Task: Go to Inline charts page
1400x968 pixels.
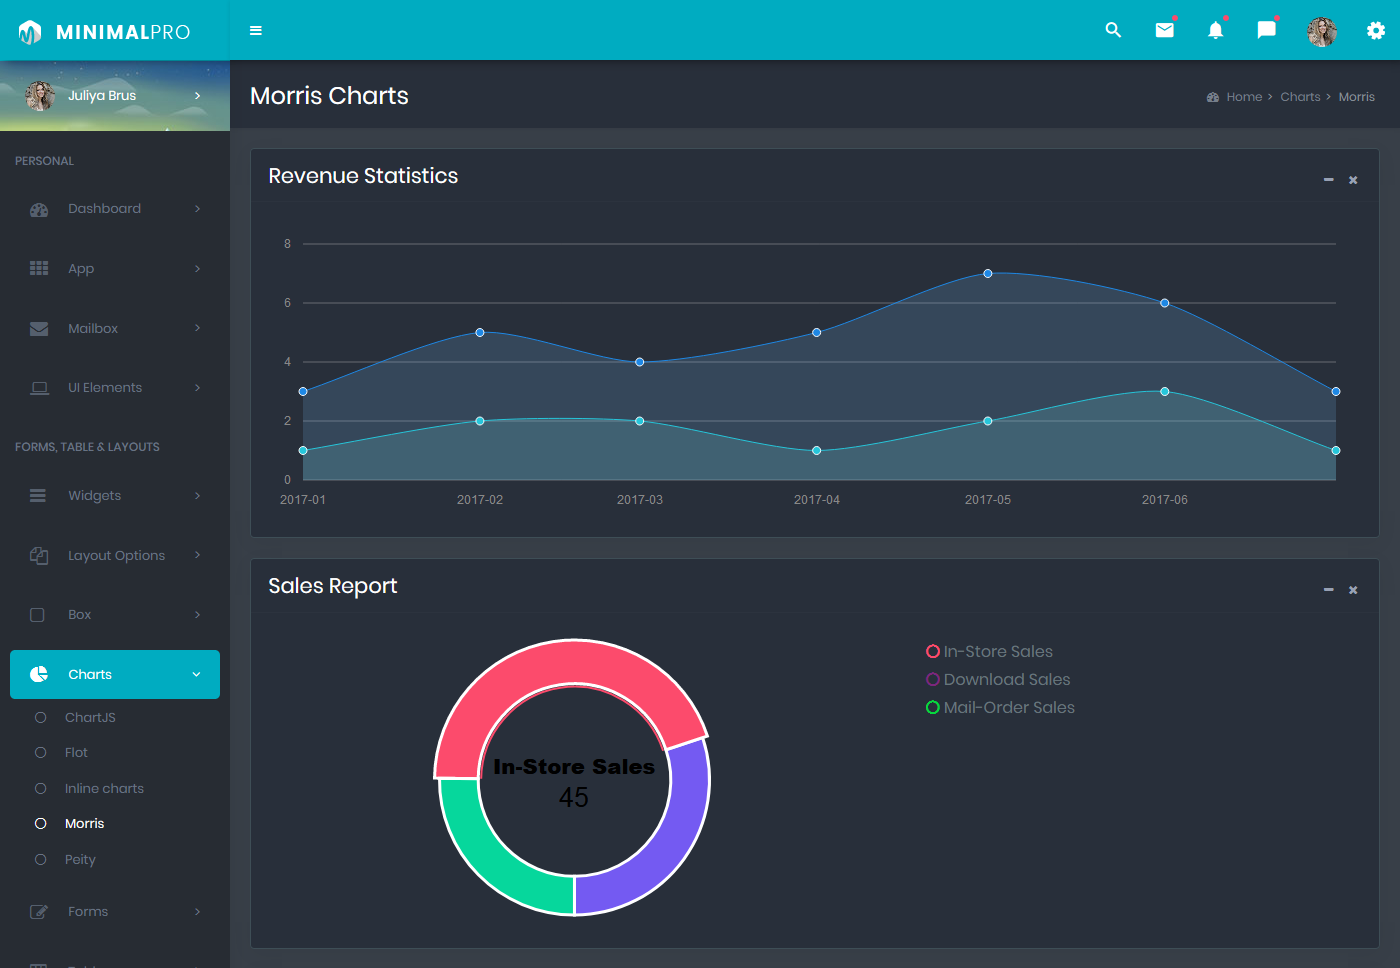Action: tap(104, 788)
